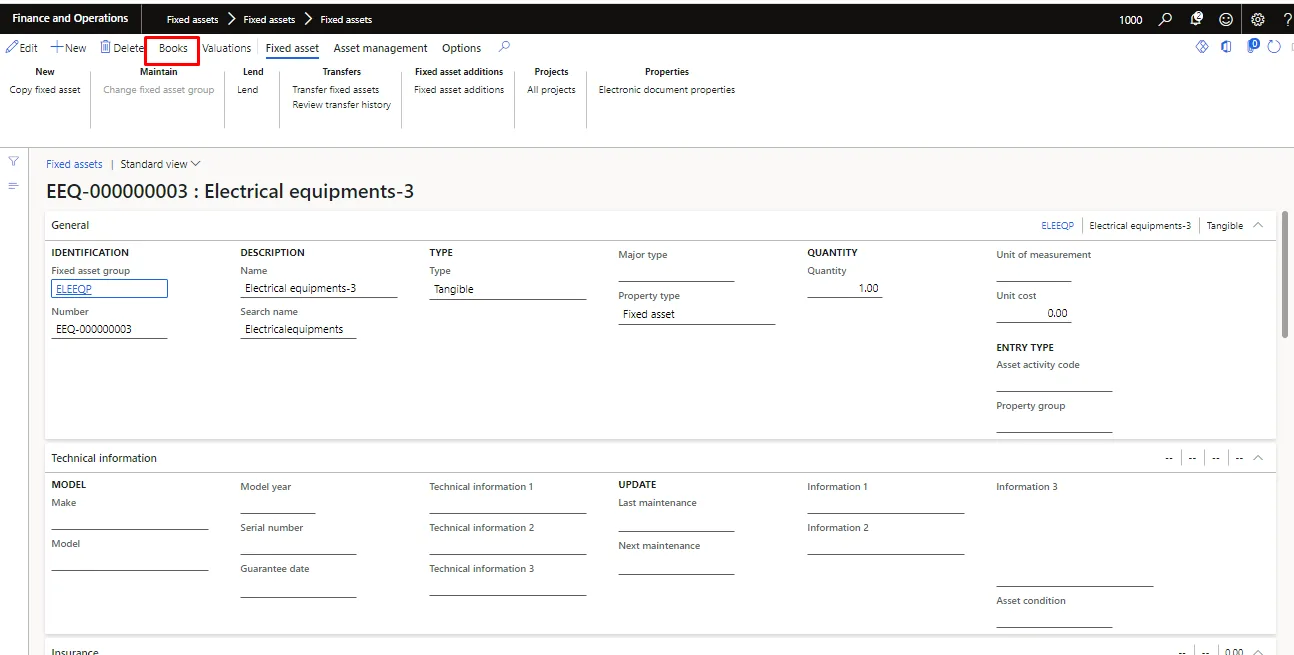This screenshot has width=1294, height=655.
Task: Click the Next maintenance field
Action: coord(676,565)
